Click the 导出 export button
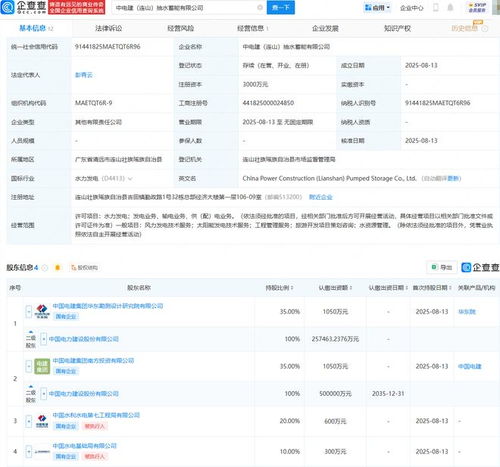Image resolution: width=500 pixels, height=467 pixels. pyautogui.click(x=442, y=267)
